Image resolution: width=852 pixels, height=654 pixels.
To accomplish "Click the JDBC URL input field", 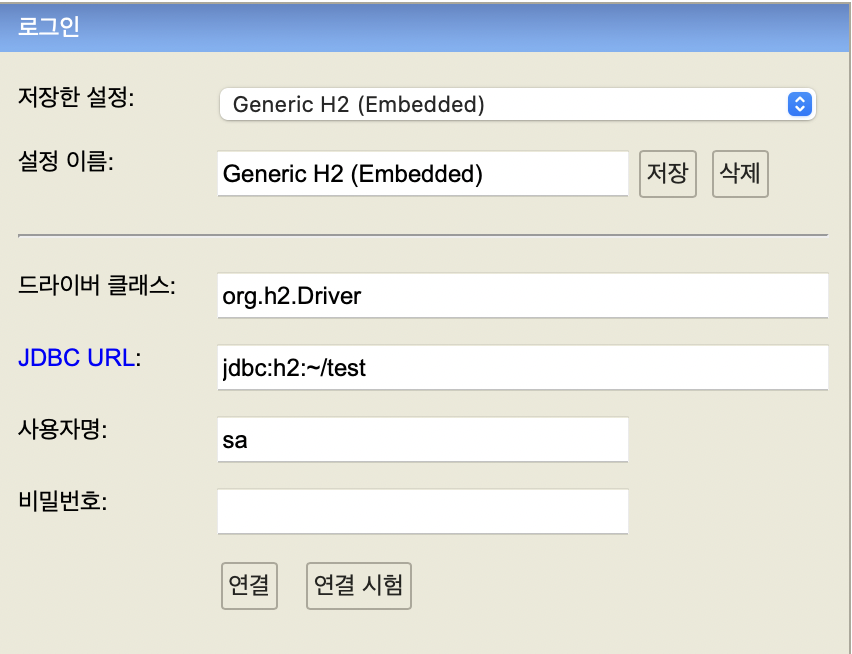I will (x=523, y=367).
